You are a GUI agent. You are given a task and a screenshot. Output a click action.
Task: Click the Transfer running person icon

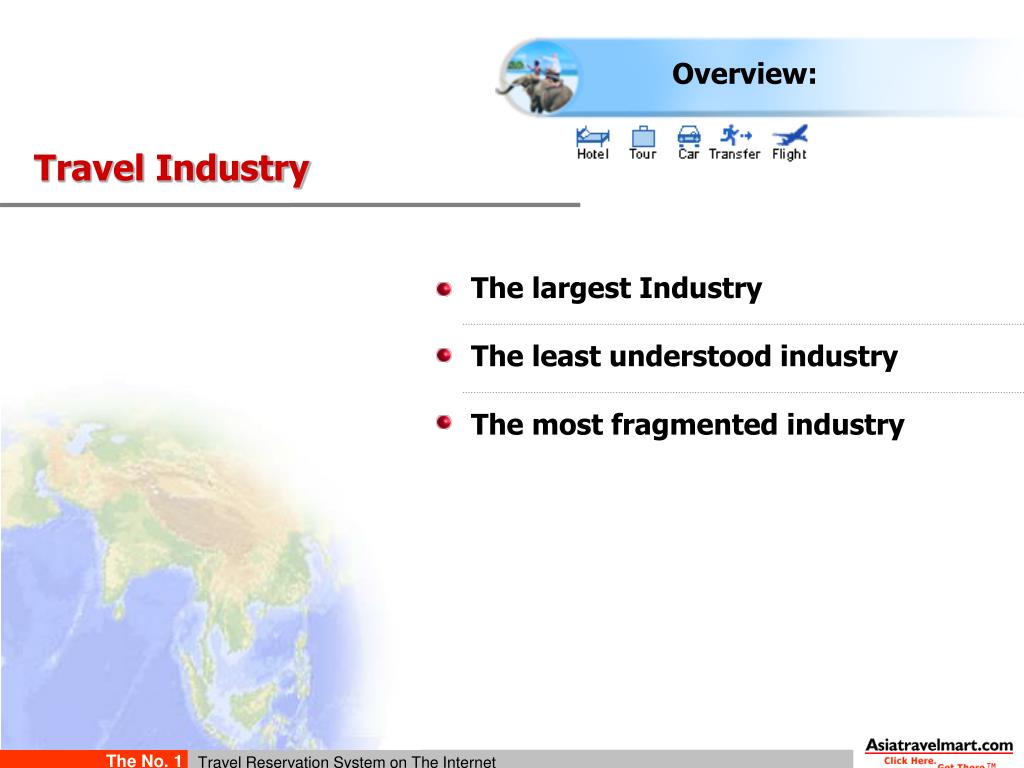735,135
